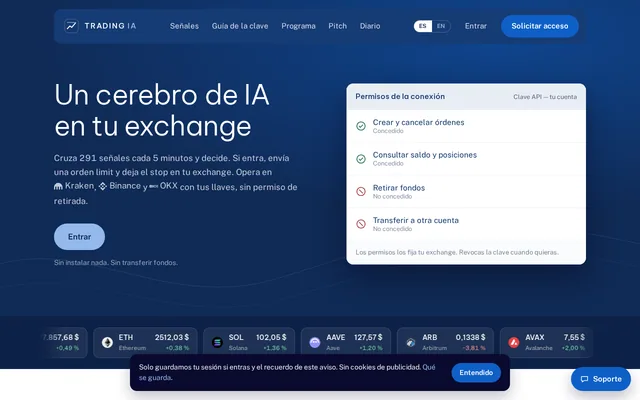
Task: Click the Solicitar acceso button
Action: (540, 26)
